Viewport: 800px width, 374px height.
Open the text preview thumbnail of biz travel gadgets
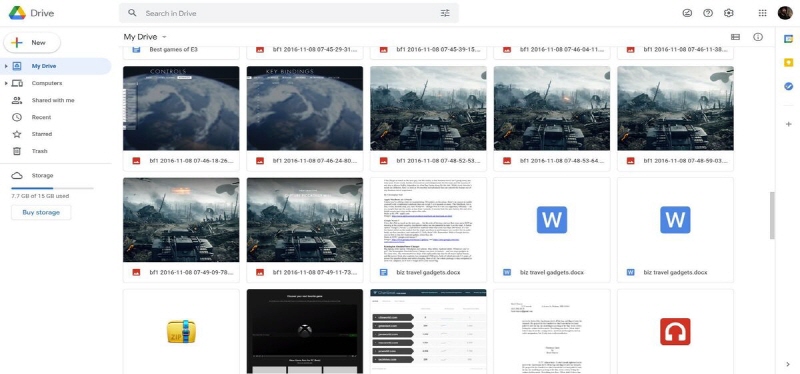pyautogui.click(x=428, y=220)
